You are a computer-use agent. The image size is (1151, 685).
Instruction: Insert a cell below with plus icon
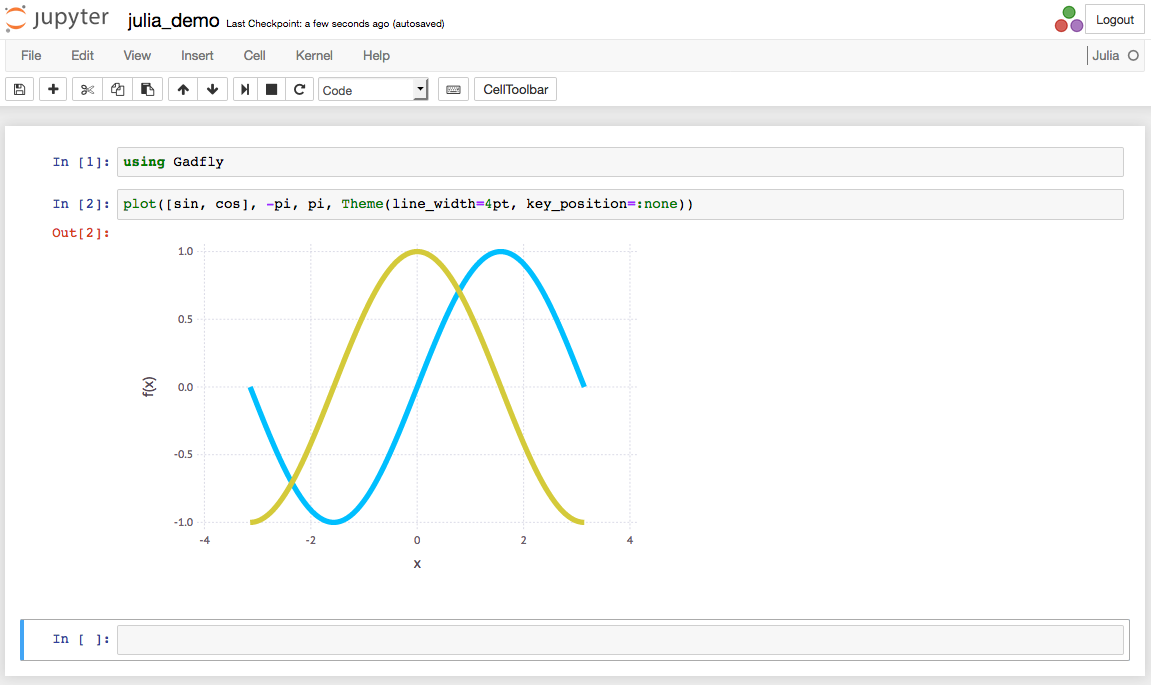point(53,90)
